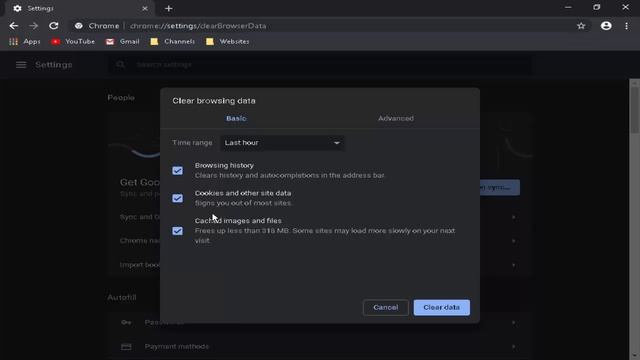This screenshot has width=640, height=360.
Task: Open the YouTube bookmark
Action: tap(73, 42)
